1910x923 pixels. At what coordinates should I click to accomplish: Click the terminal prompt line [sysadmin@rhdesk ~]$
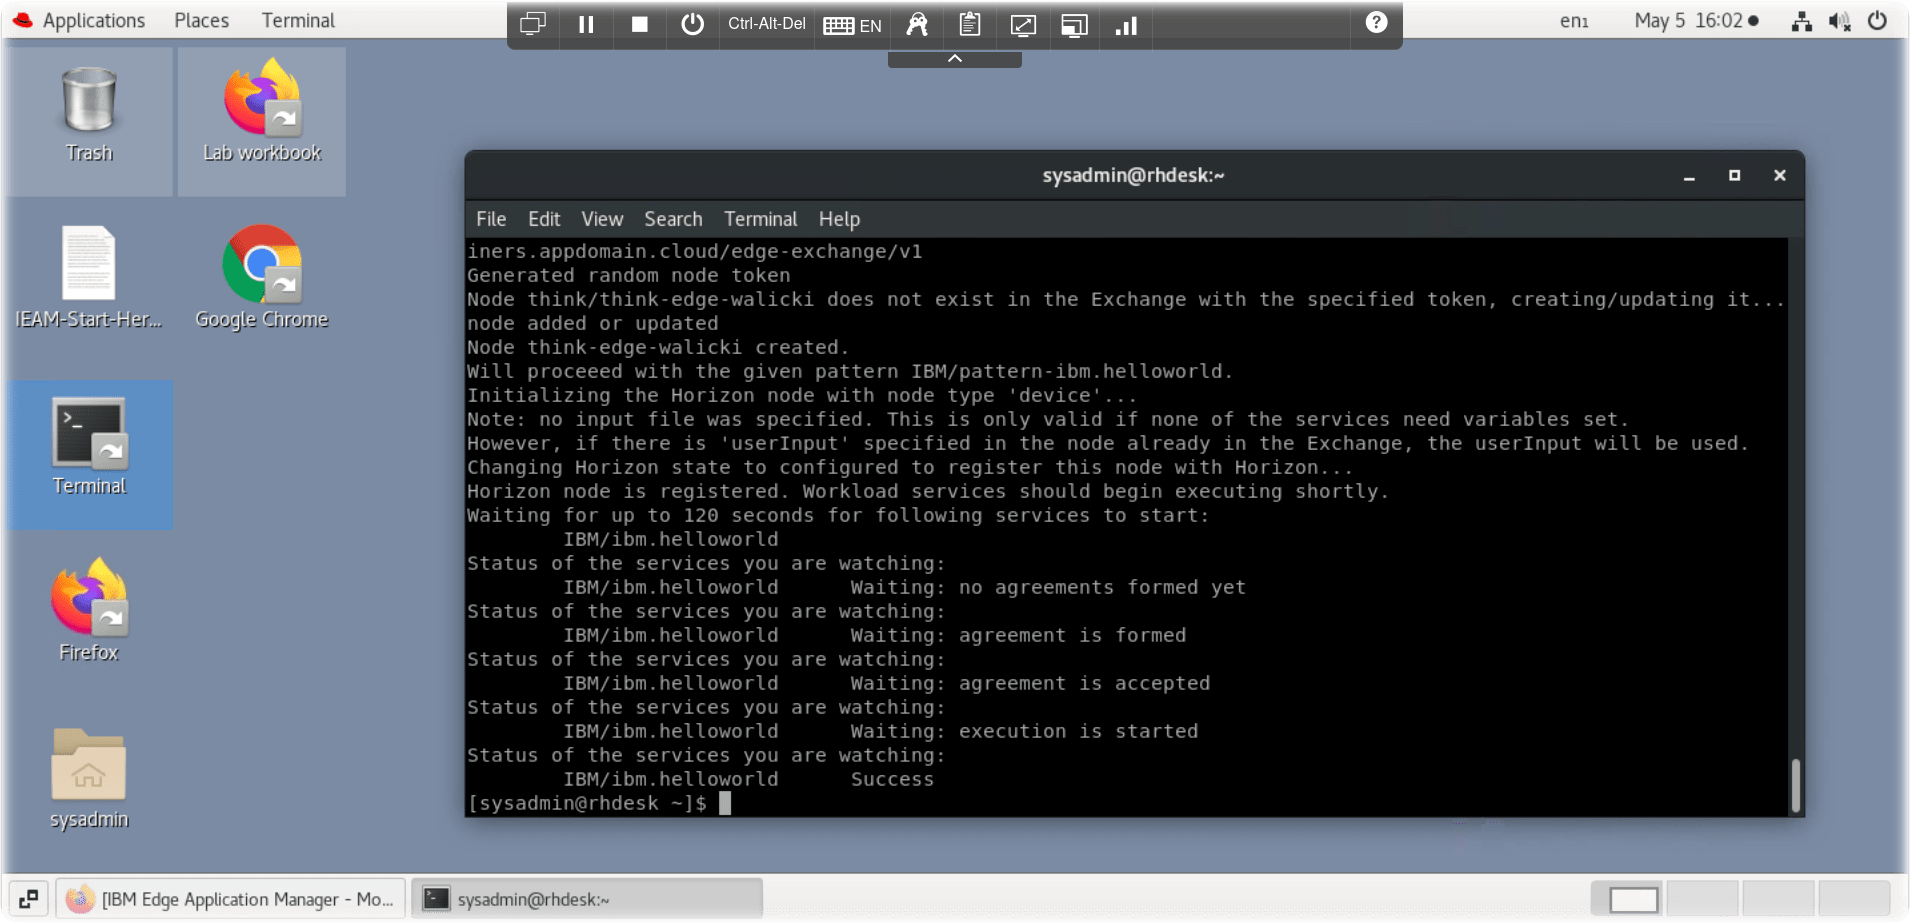[x=587, y=803]
